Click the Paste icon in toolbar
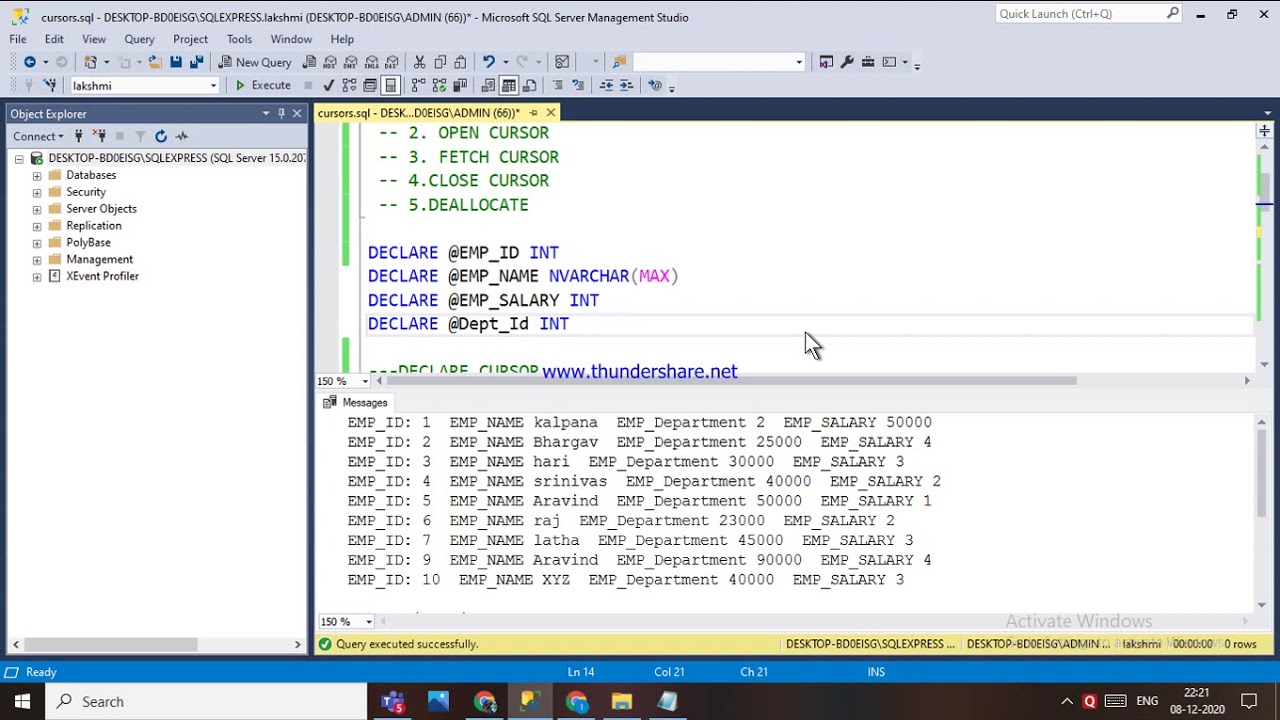Image resolution: width=1280 pixels, height=720 pixels. (x=460, y=62)
